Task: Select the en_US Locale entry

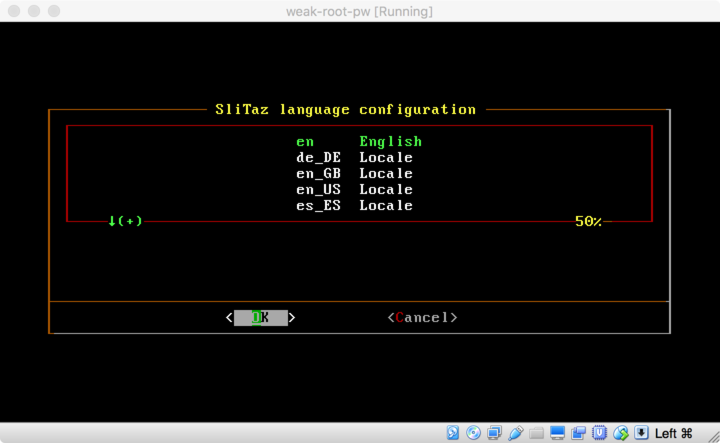Action: pos(354,190)
